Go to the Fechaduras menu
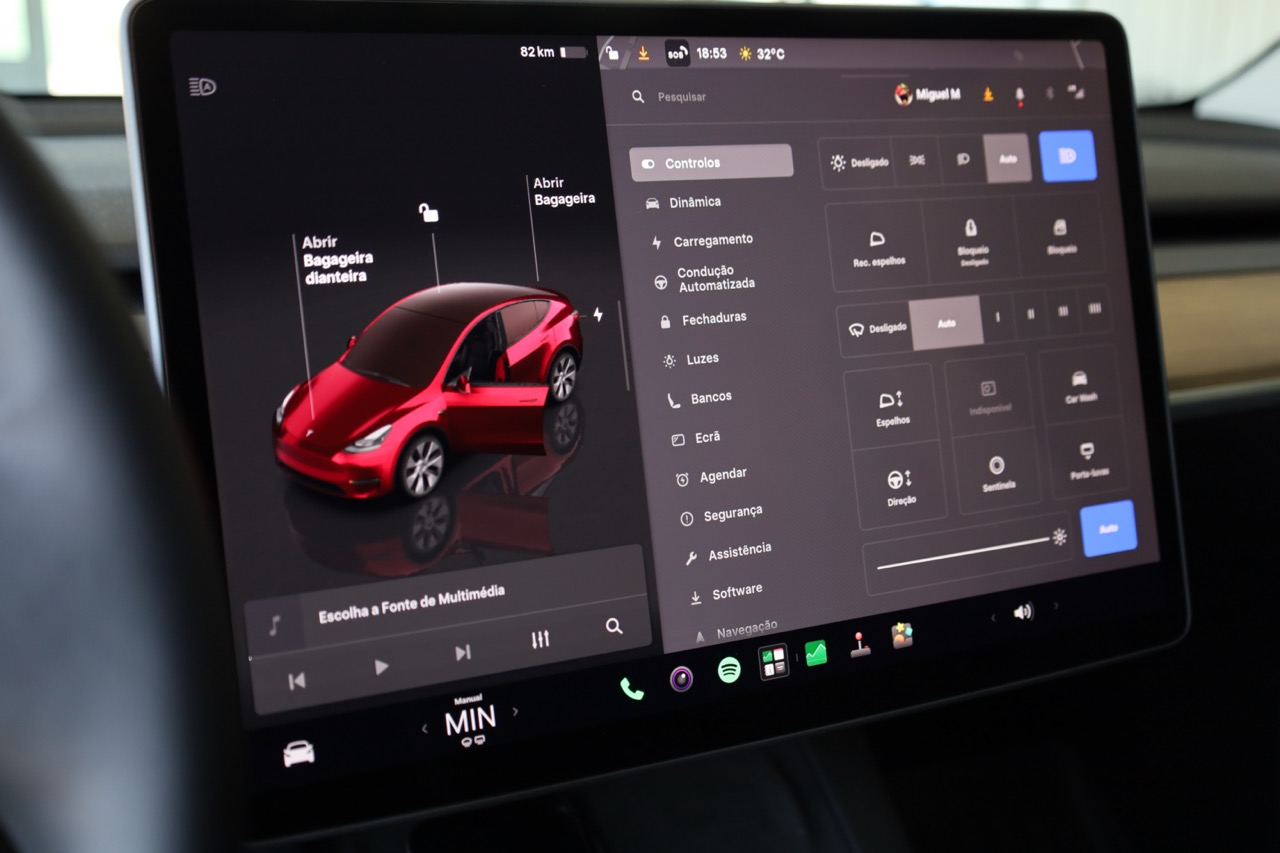 coord(703,319)
